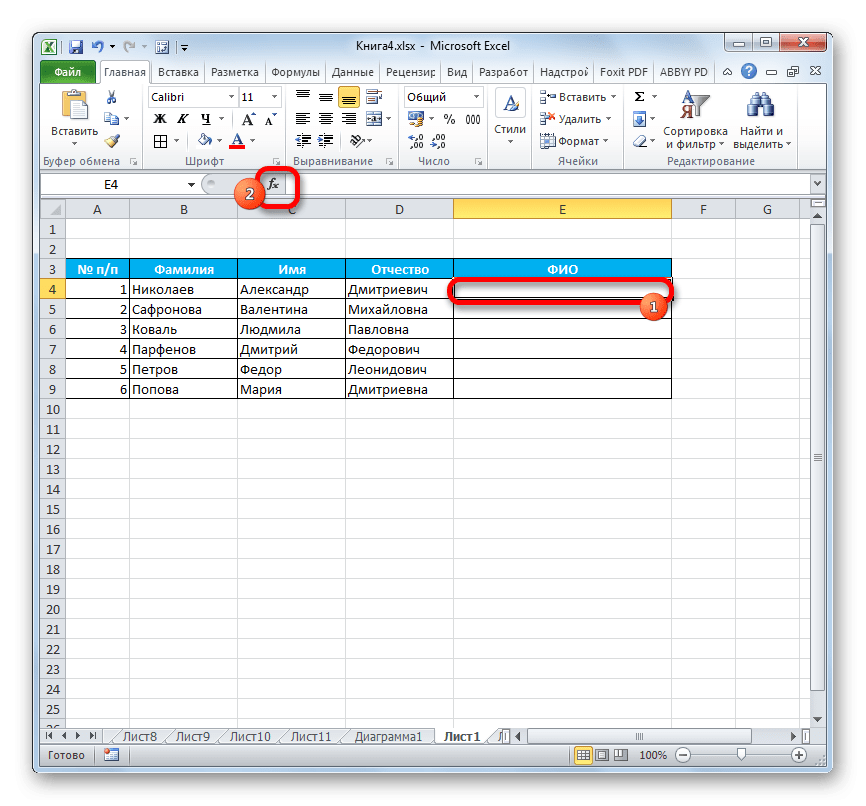Click the Найти и выделить button
Screen dimensions: 866x806
762,119
